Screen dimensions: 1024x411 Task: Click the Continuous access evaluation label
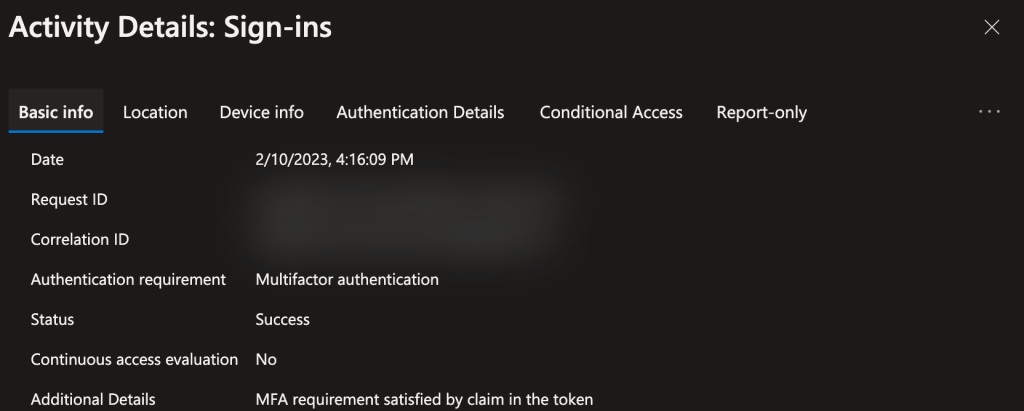[134, 359]
